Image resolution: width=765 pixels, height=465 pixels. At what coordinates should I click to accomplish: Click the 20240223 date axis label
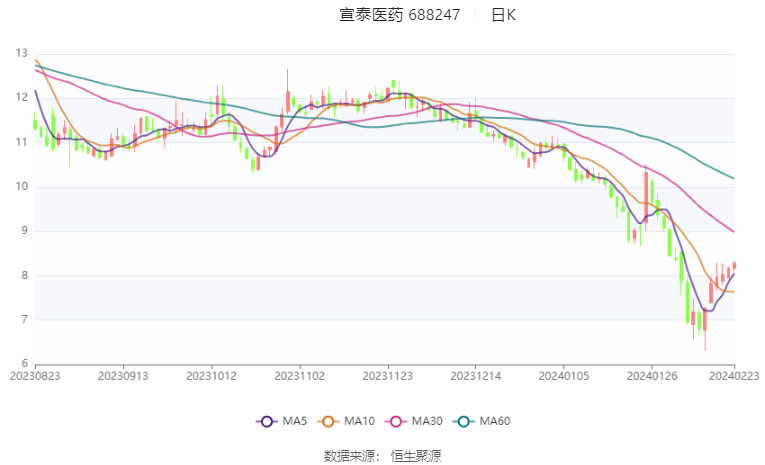(x=734, y=376)
